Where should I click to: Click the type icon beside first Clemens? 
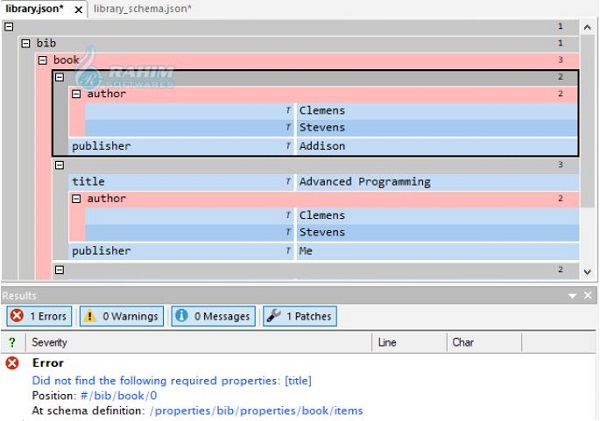289,110
